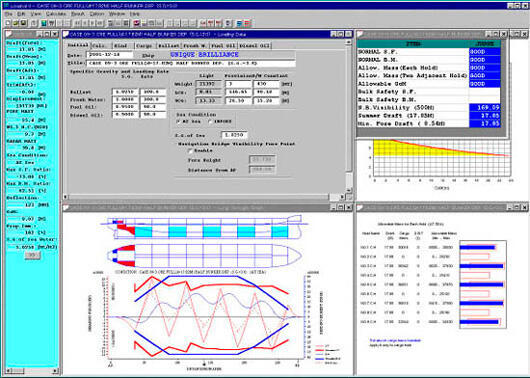This screenshot has width=530, height=378.
Task: Click the Loading Data vertical scrollbar up arrow
Action: tap(348, 43)
